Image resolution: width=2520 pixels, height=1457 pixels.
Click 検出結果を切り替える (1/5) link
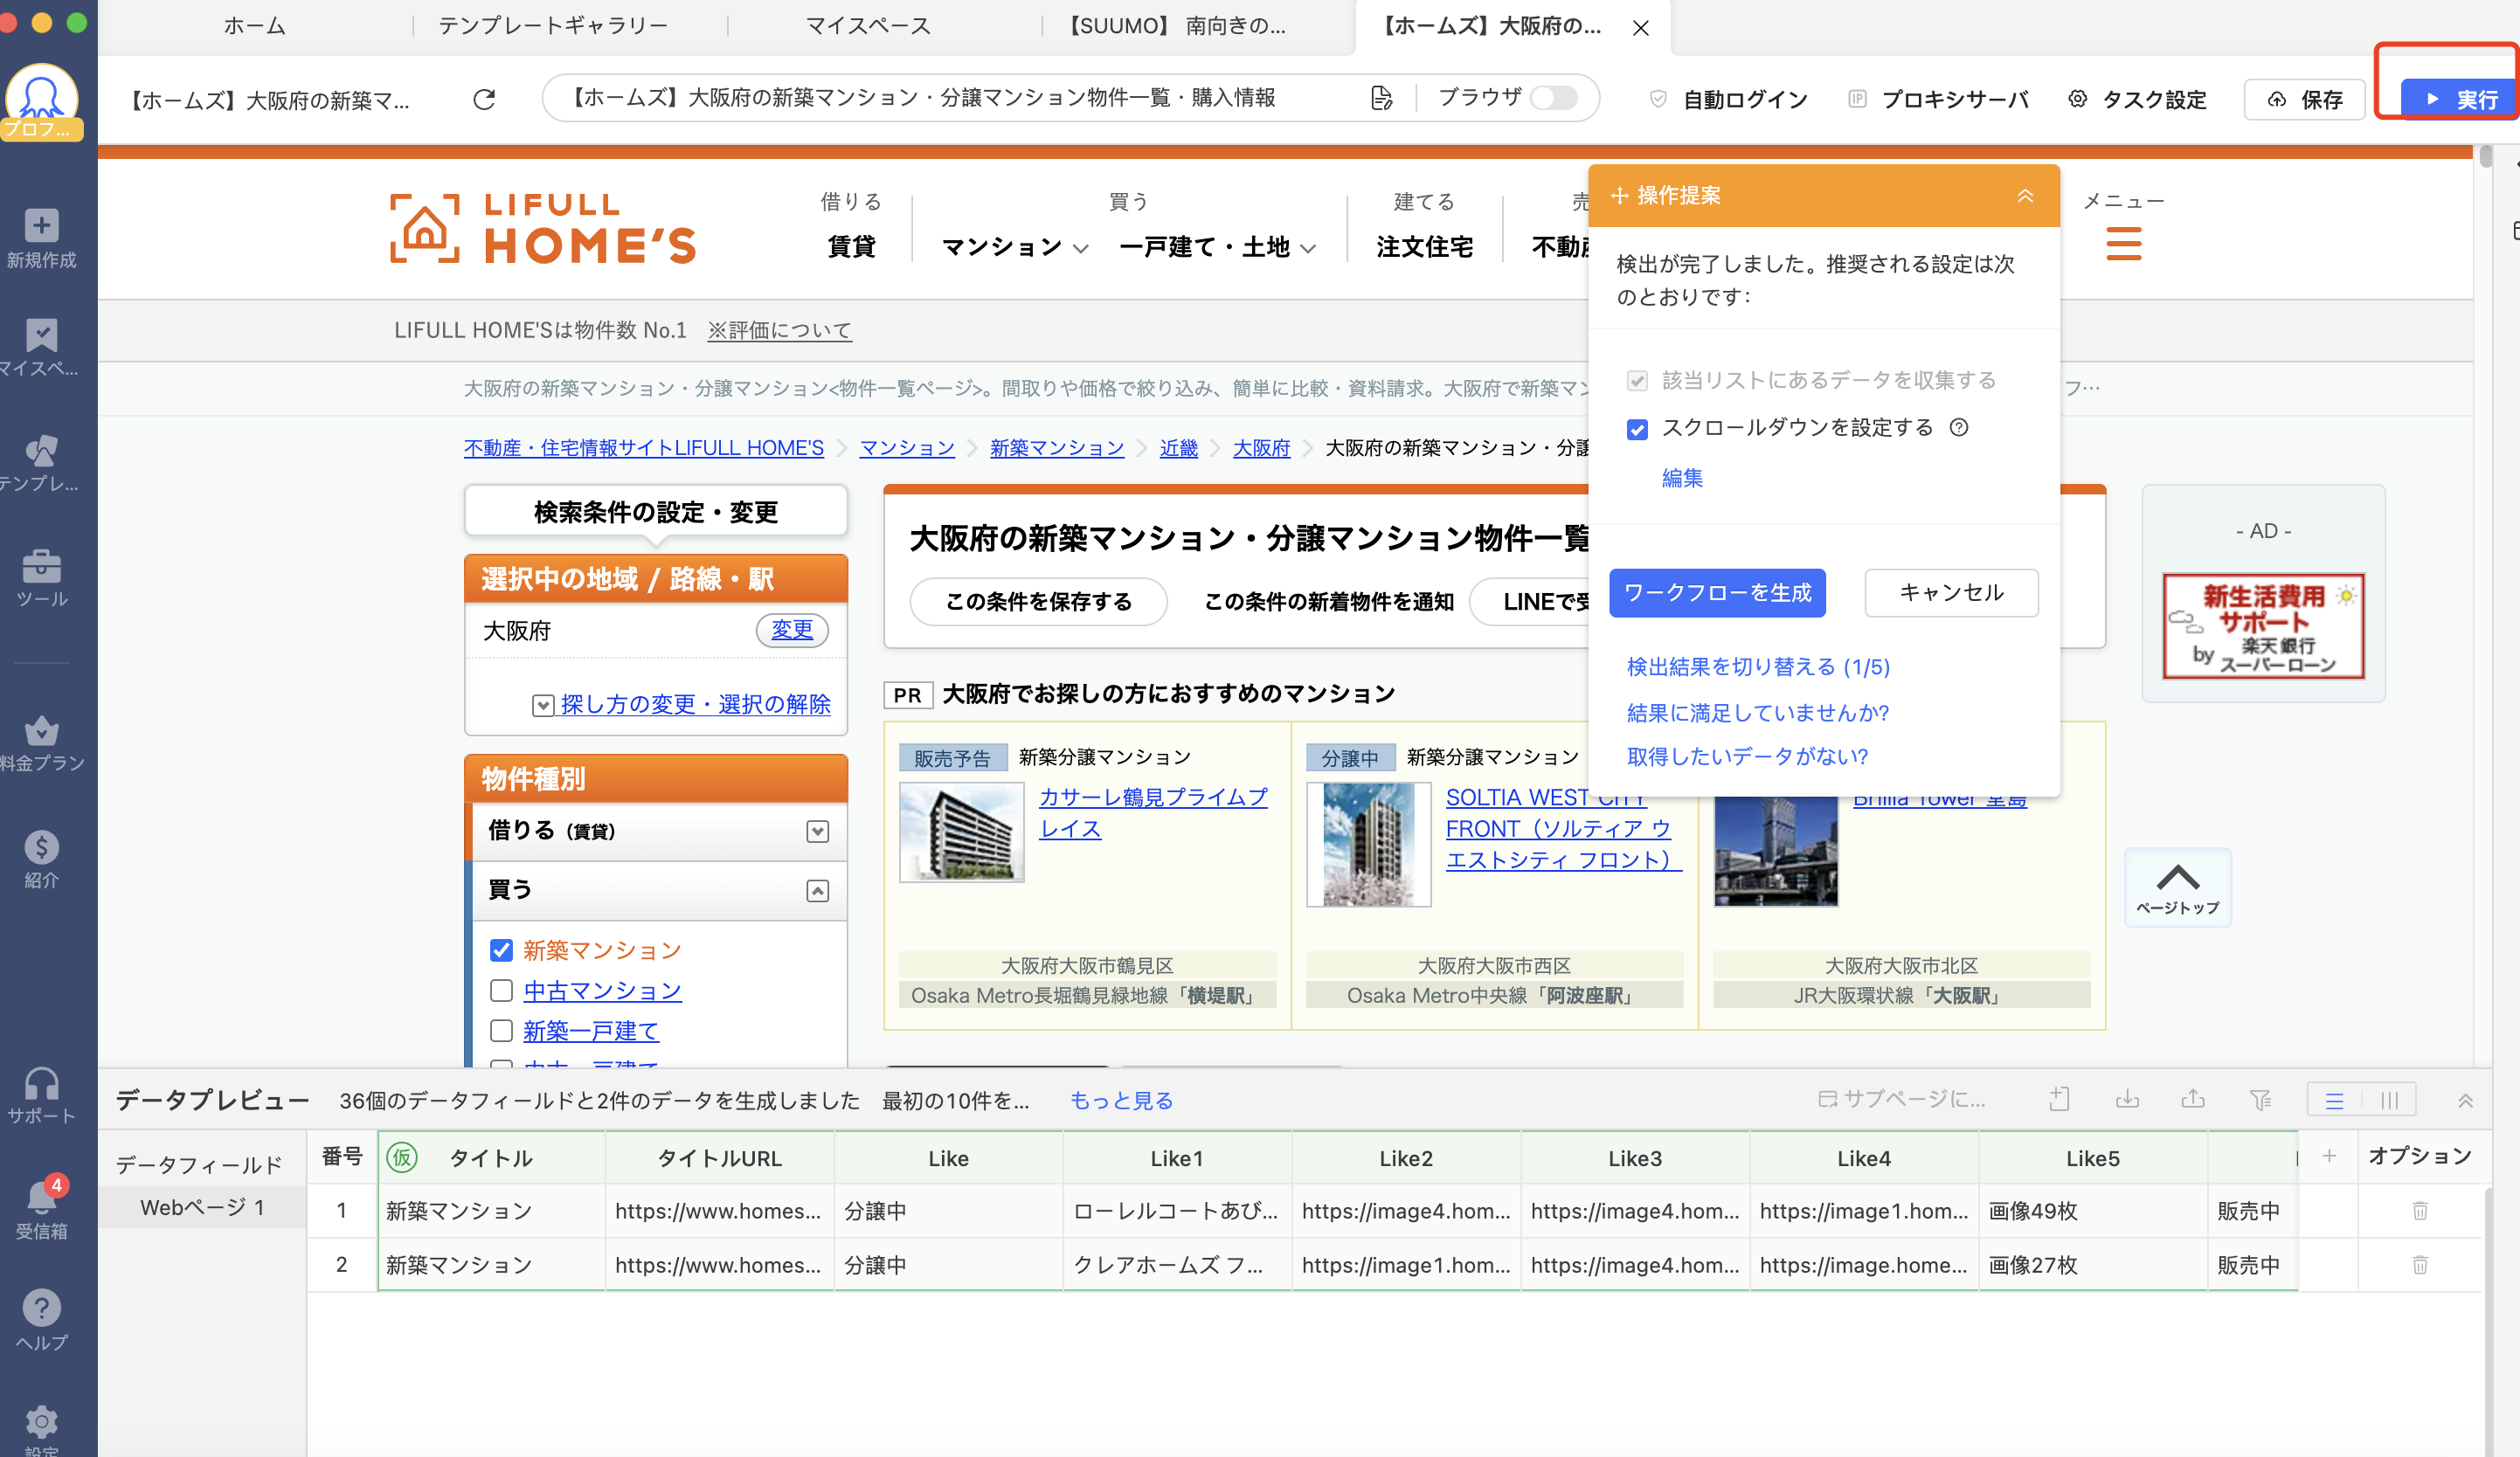[x=1758, y=666]
